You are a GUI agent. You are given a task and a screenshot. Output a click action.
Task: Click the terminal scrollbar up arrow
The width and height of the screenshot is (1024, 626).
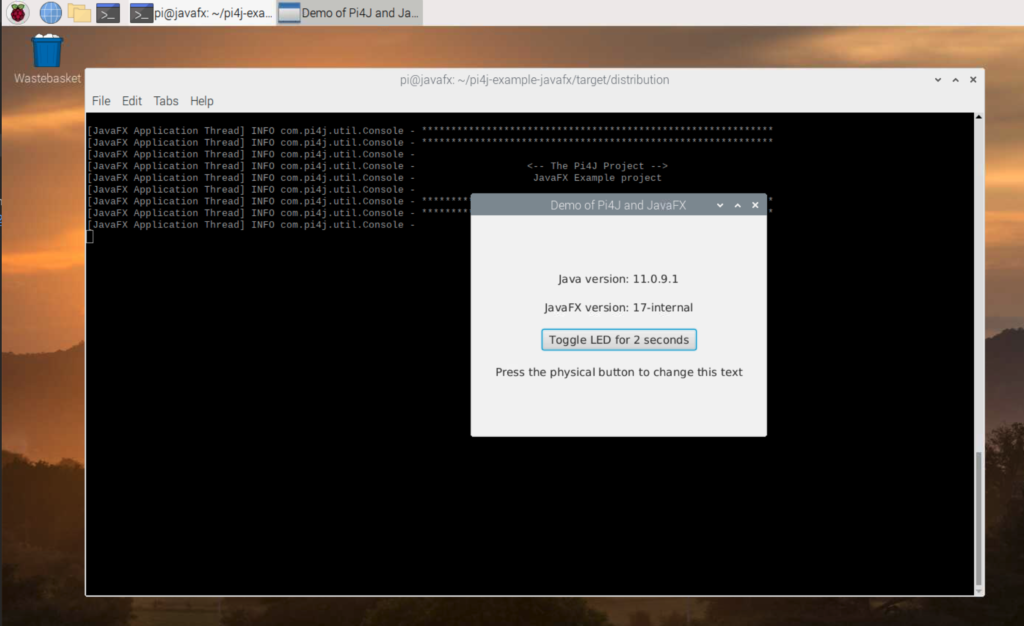[978, 117]
